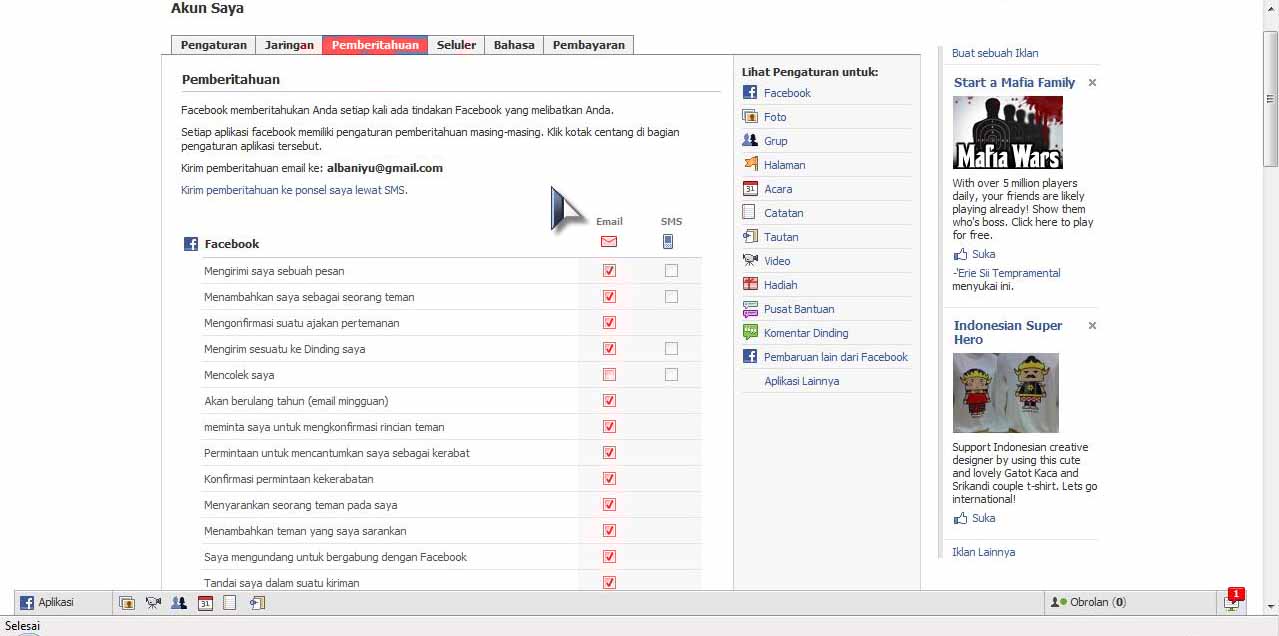Screen dimensions: 1279x636
Task: Open Foto notification settings icon
Action: [x=750, y=117]
